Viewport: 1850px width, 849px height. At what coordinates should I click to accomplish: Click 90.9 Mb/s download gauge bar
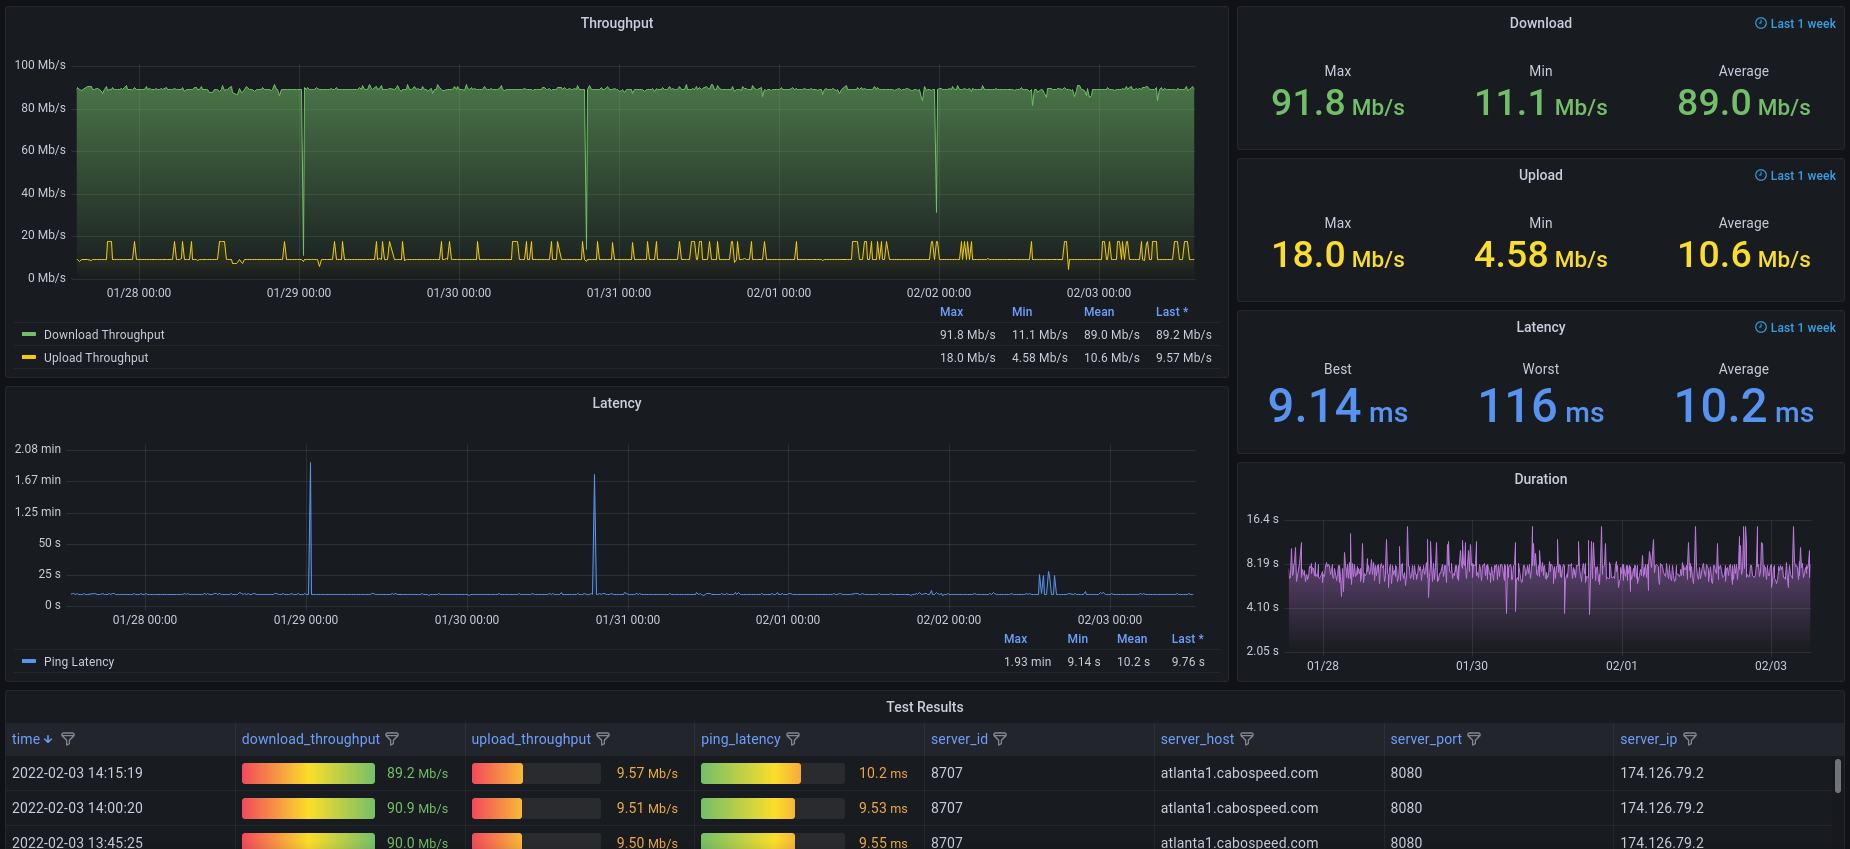pyautogui.click(x=308, y=808)
